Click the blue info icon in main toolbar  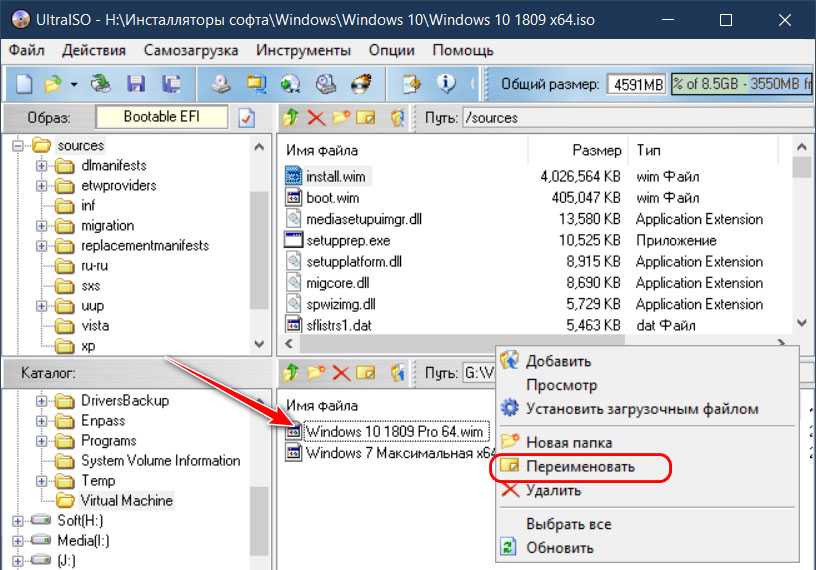pos(447,84)
